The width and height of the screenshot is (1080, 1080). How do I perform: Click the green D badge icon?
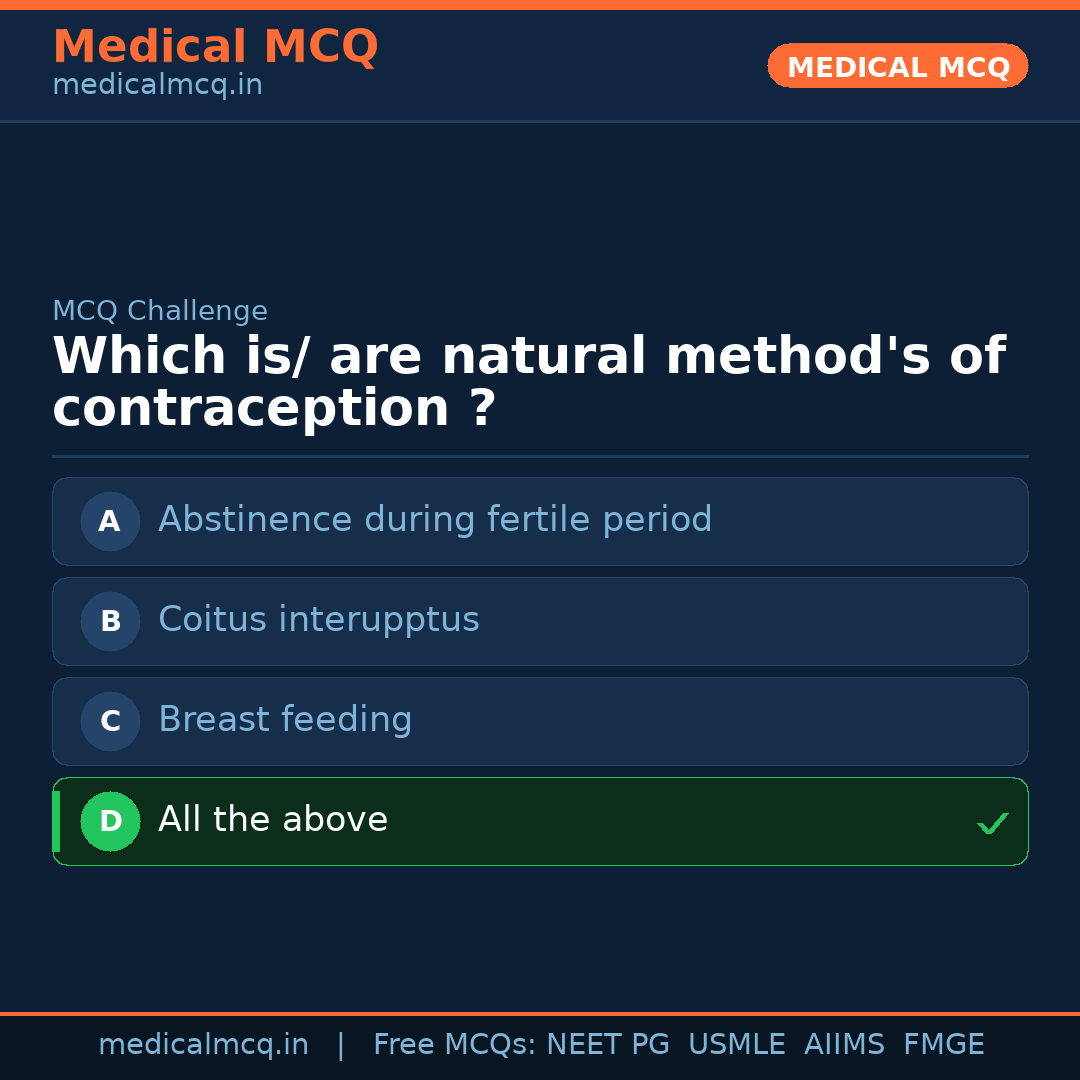pos(110,821)
